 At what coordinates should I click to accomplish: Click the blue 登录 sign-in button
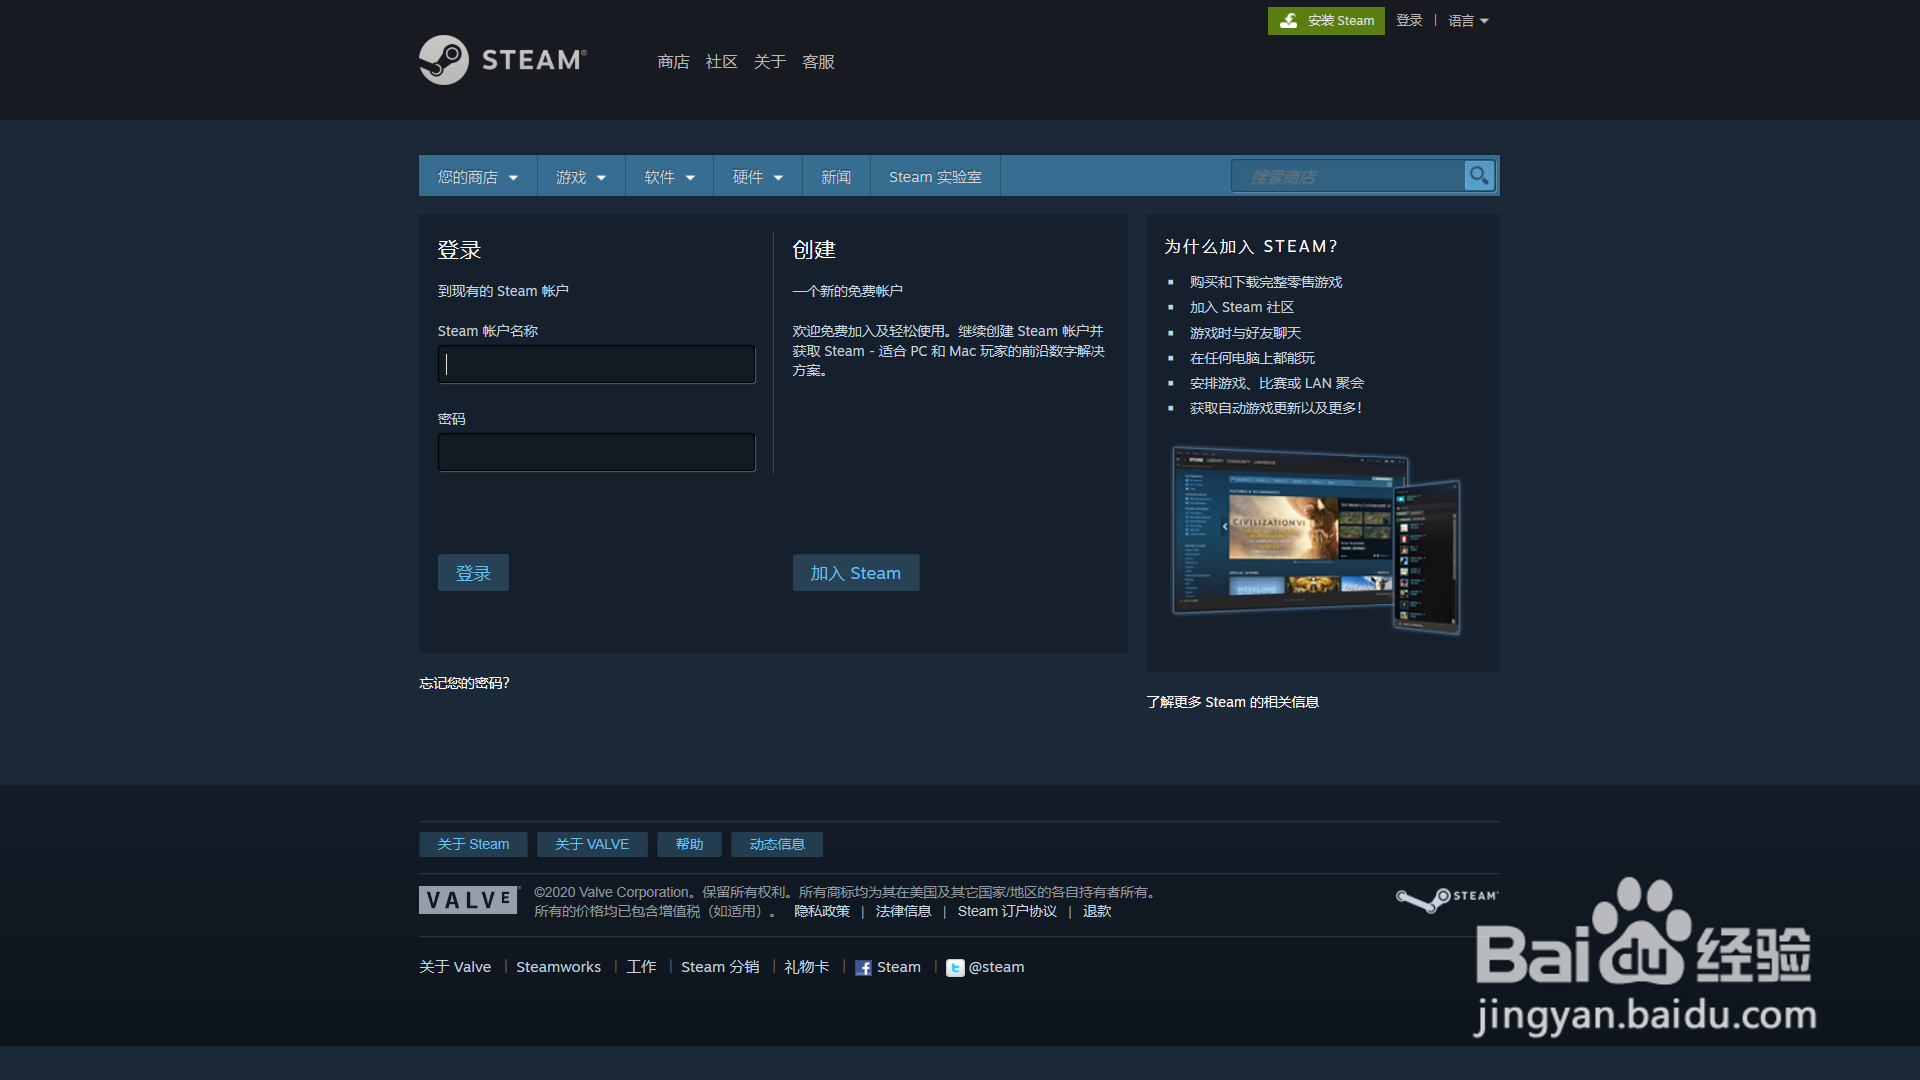point(473,573)
